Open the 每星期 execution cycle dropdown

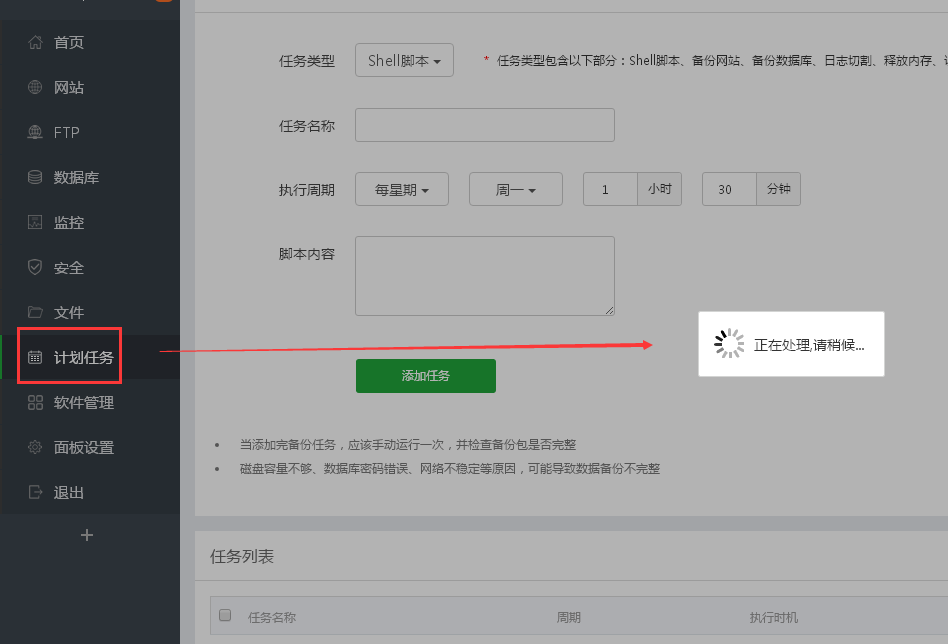pyautogui.click(x=401, y=188)
